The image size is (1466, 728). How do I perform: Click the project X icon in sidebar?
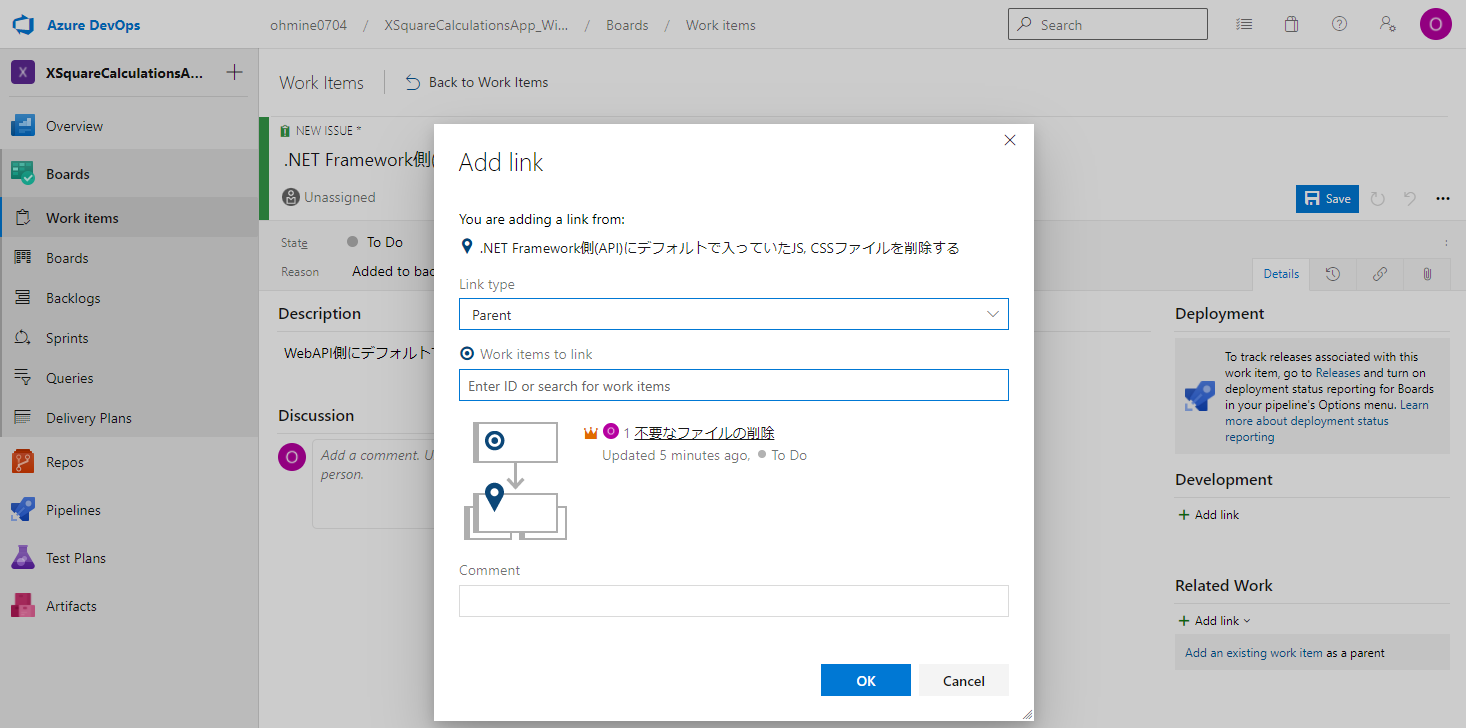(23, 73)
